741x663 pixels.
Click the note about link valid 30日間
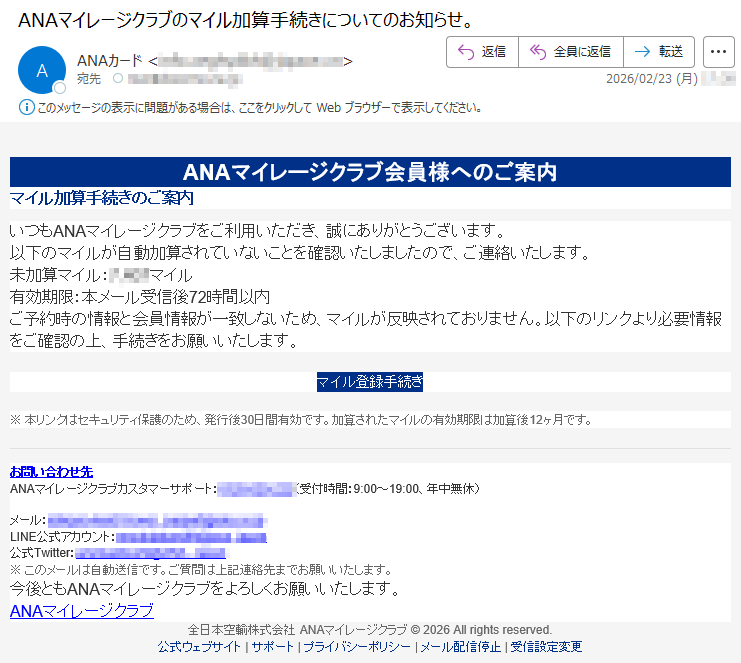coord(301,420)
